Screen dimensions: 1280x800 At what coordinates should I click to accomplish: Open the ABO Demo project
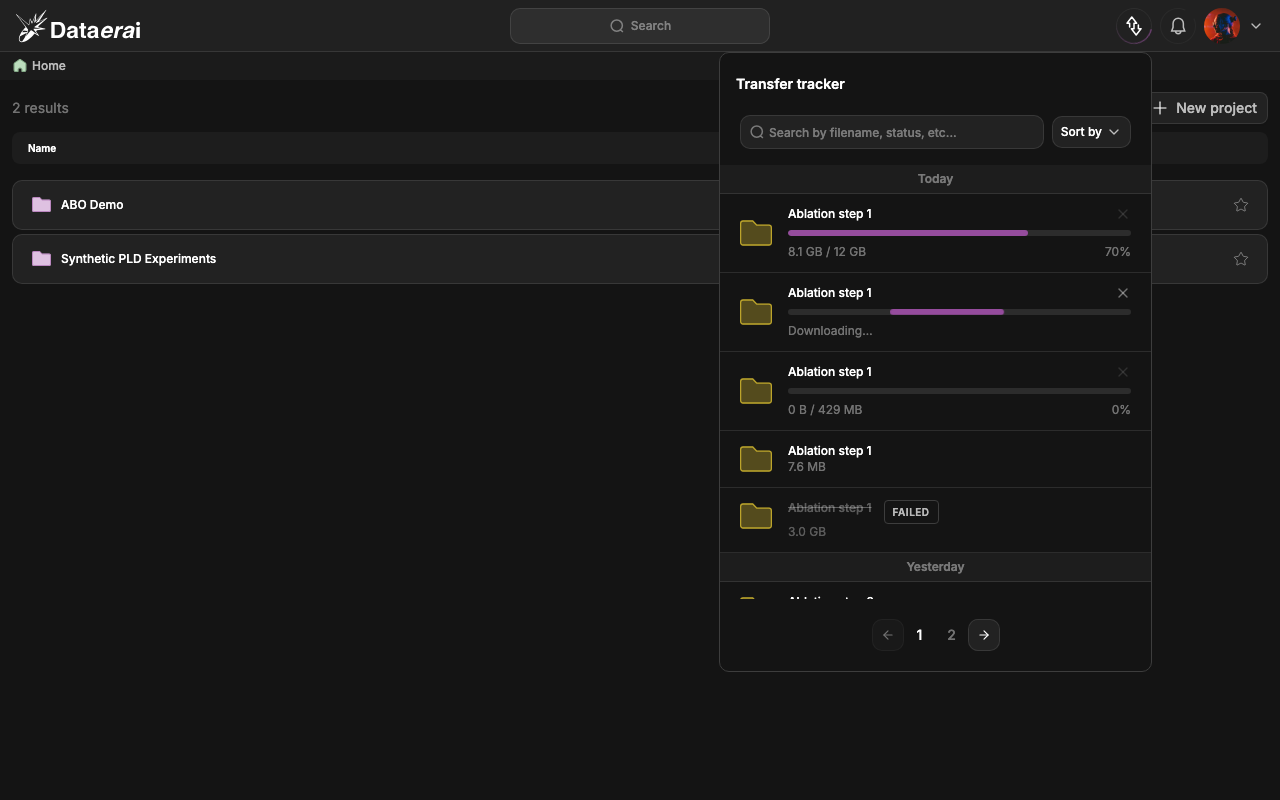pyautogui.click(x=92, y=205)
